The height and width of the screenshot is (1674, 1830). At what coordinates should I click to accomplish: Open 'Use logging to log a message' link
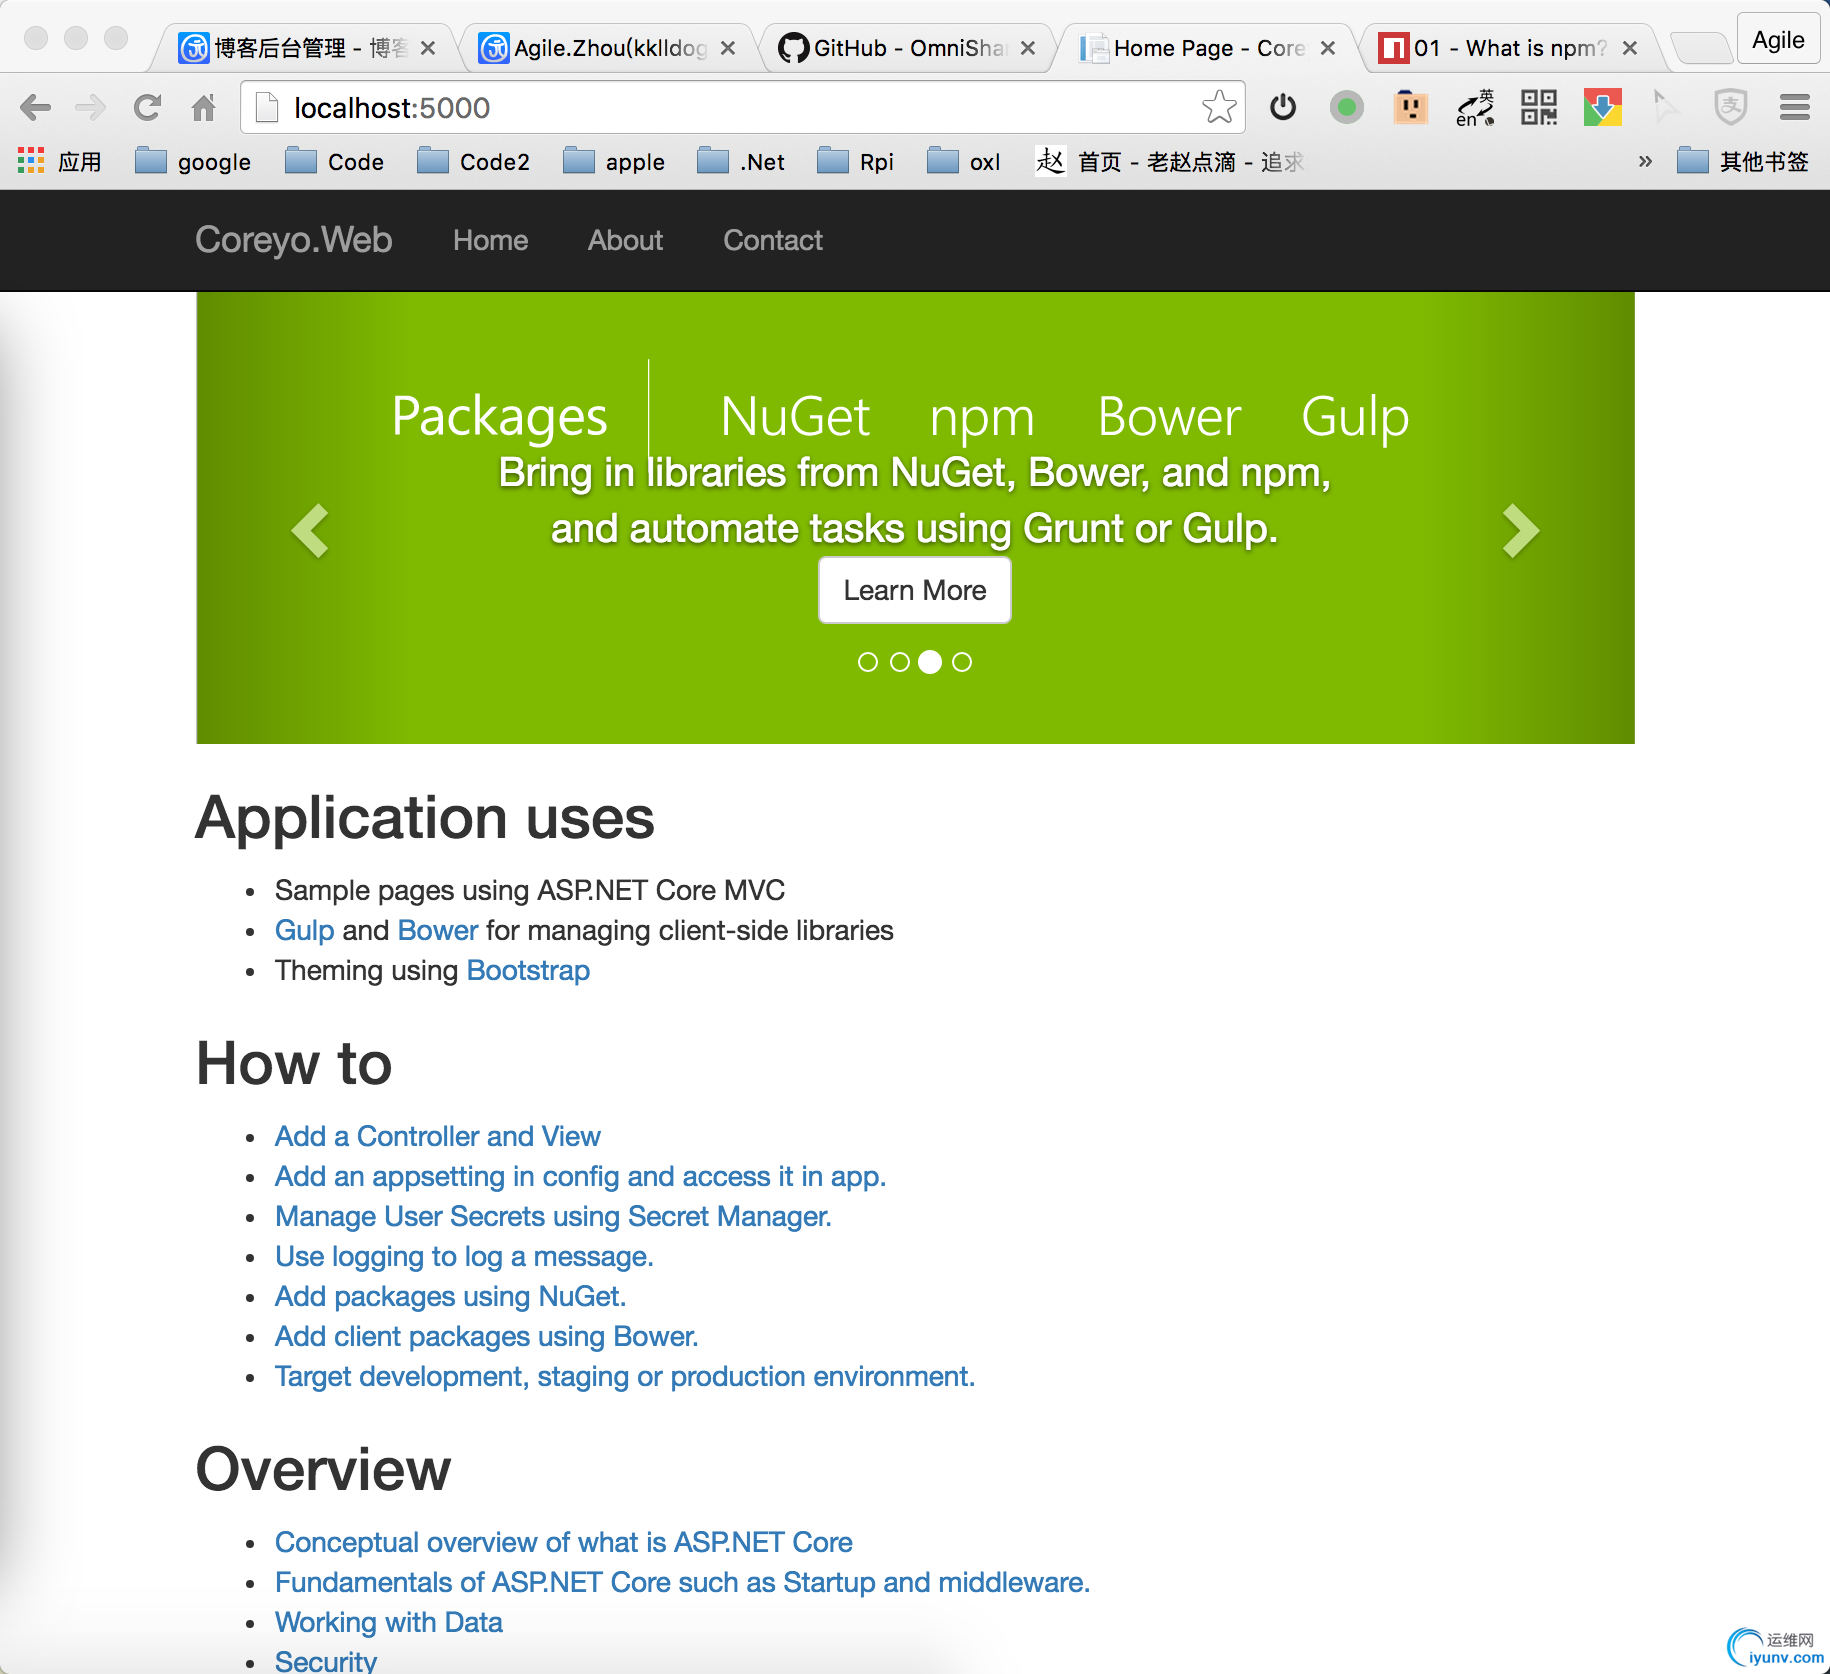(464, 1256)
